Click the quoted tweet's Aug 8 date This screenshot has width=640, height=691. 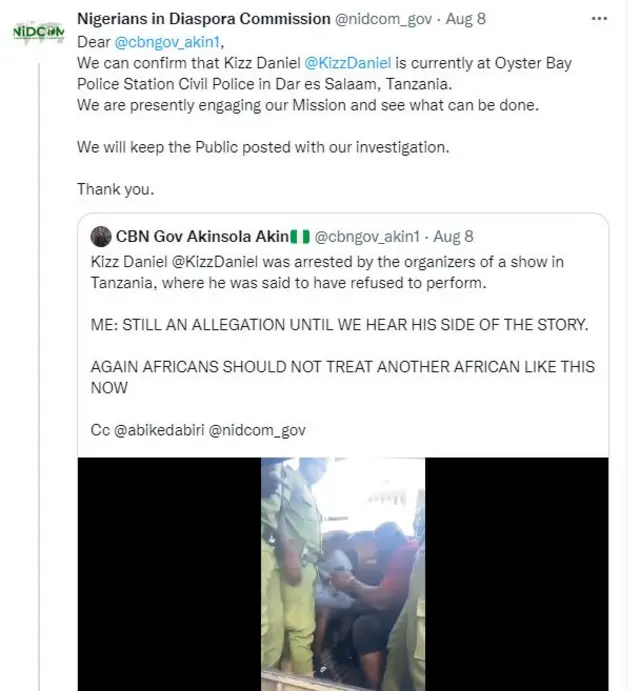pyautogui.click(x=454, y=237)
